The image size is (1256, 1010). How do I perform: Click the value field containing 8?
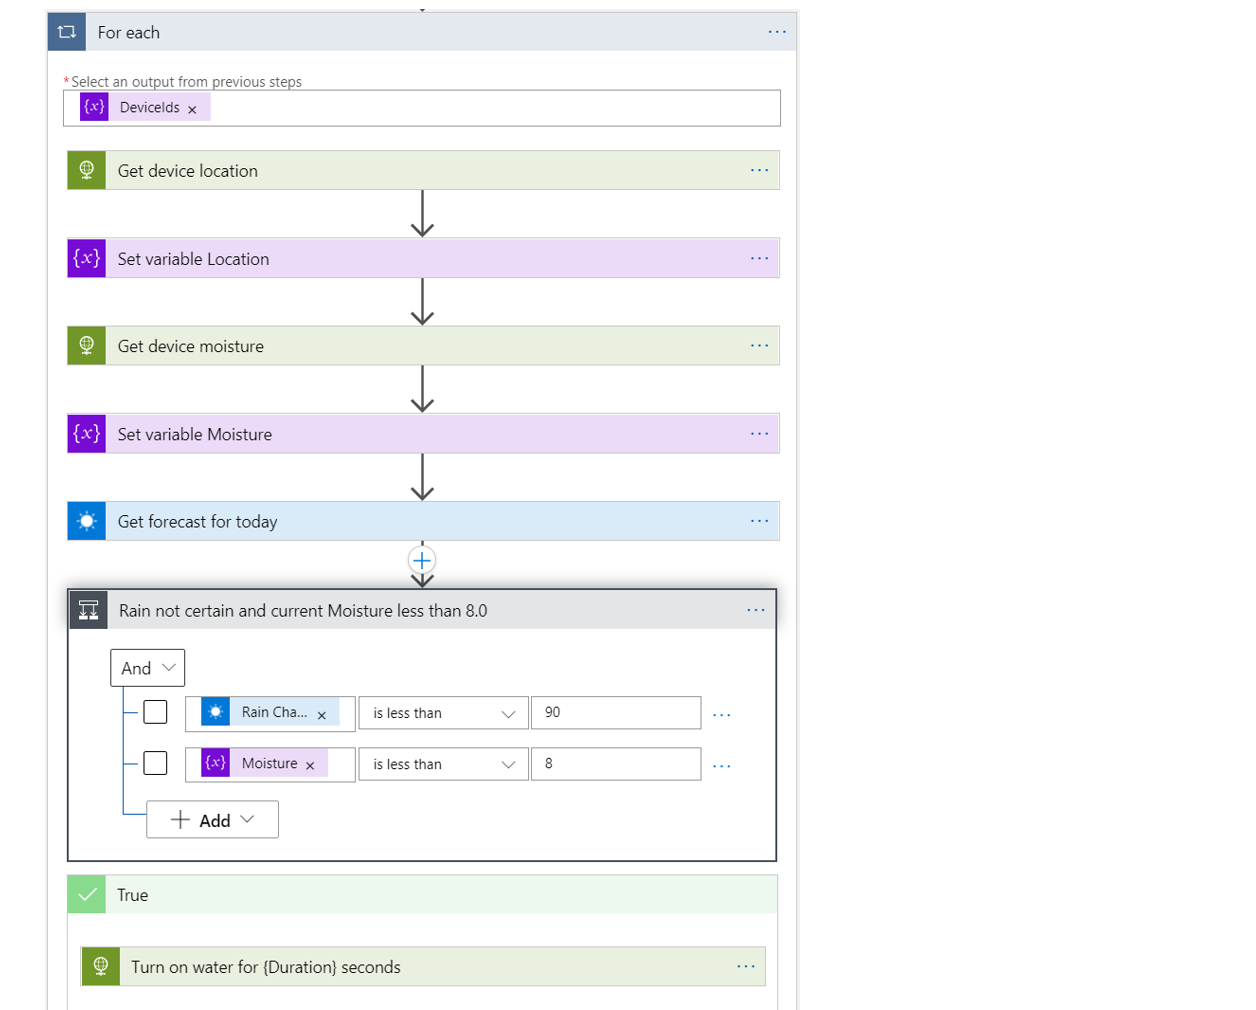pos(616,764)
